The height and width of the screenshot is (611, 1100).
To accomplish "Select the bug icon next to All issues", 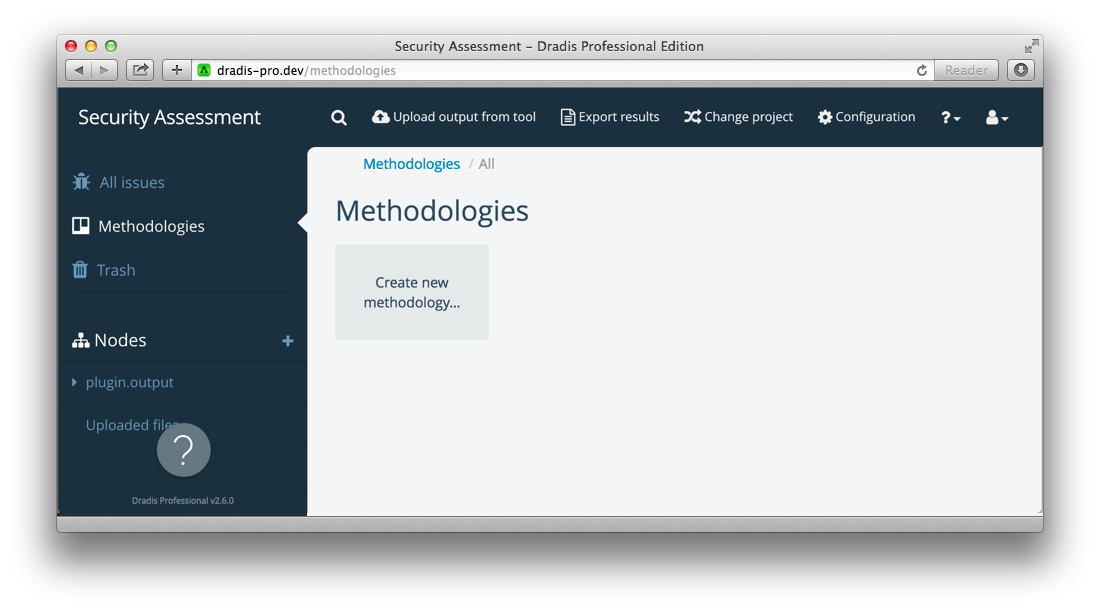I will point(80,181).
